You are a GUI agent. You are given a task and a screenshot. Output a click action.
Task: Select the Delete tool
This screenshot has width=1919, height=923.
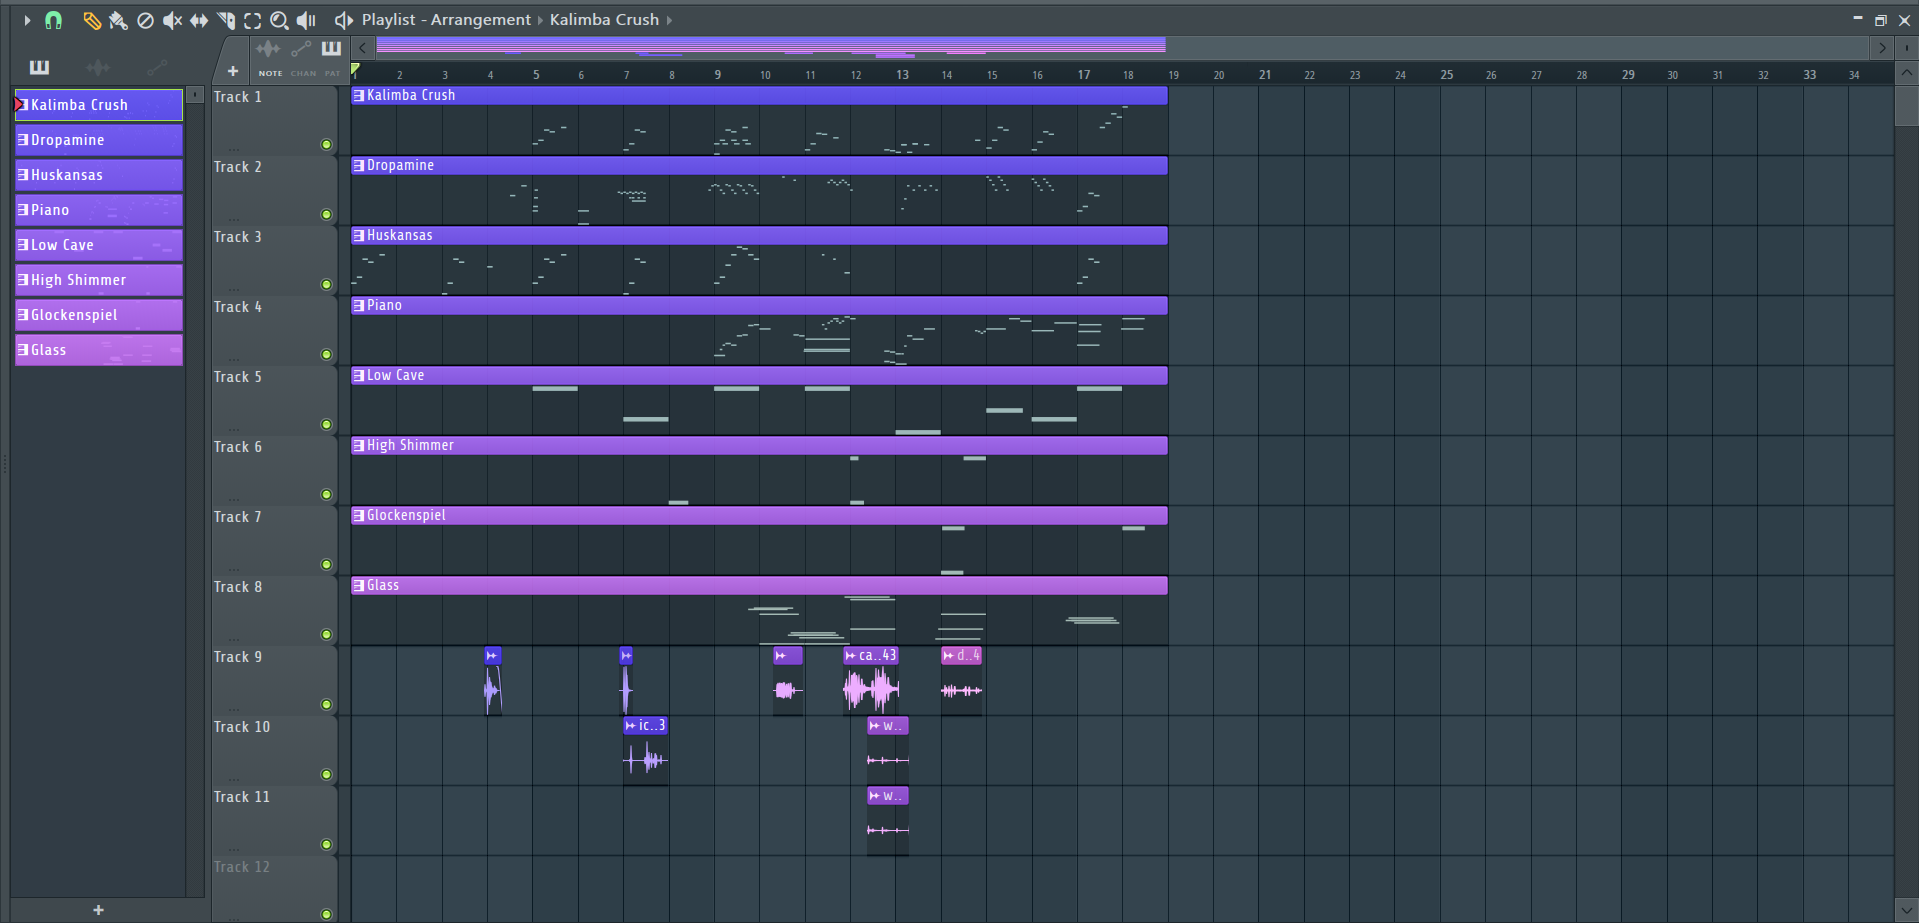coord(145,20)
